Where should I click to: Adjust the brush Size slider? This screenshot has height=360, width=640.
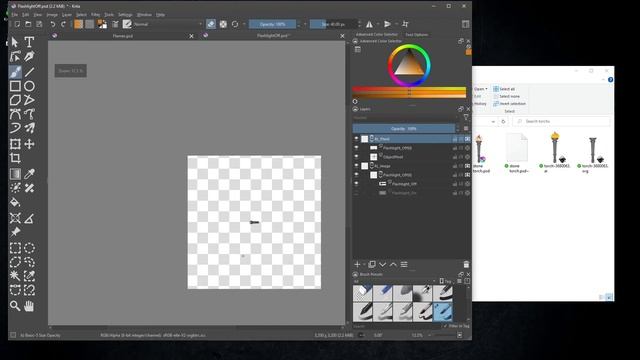click(x=333, y=24)
